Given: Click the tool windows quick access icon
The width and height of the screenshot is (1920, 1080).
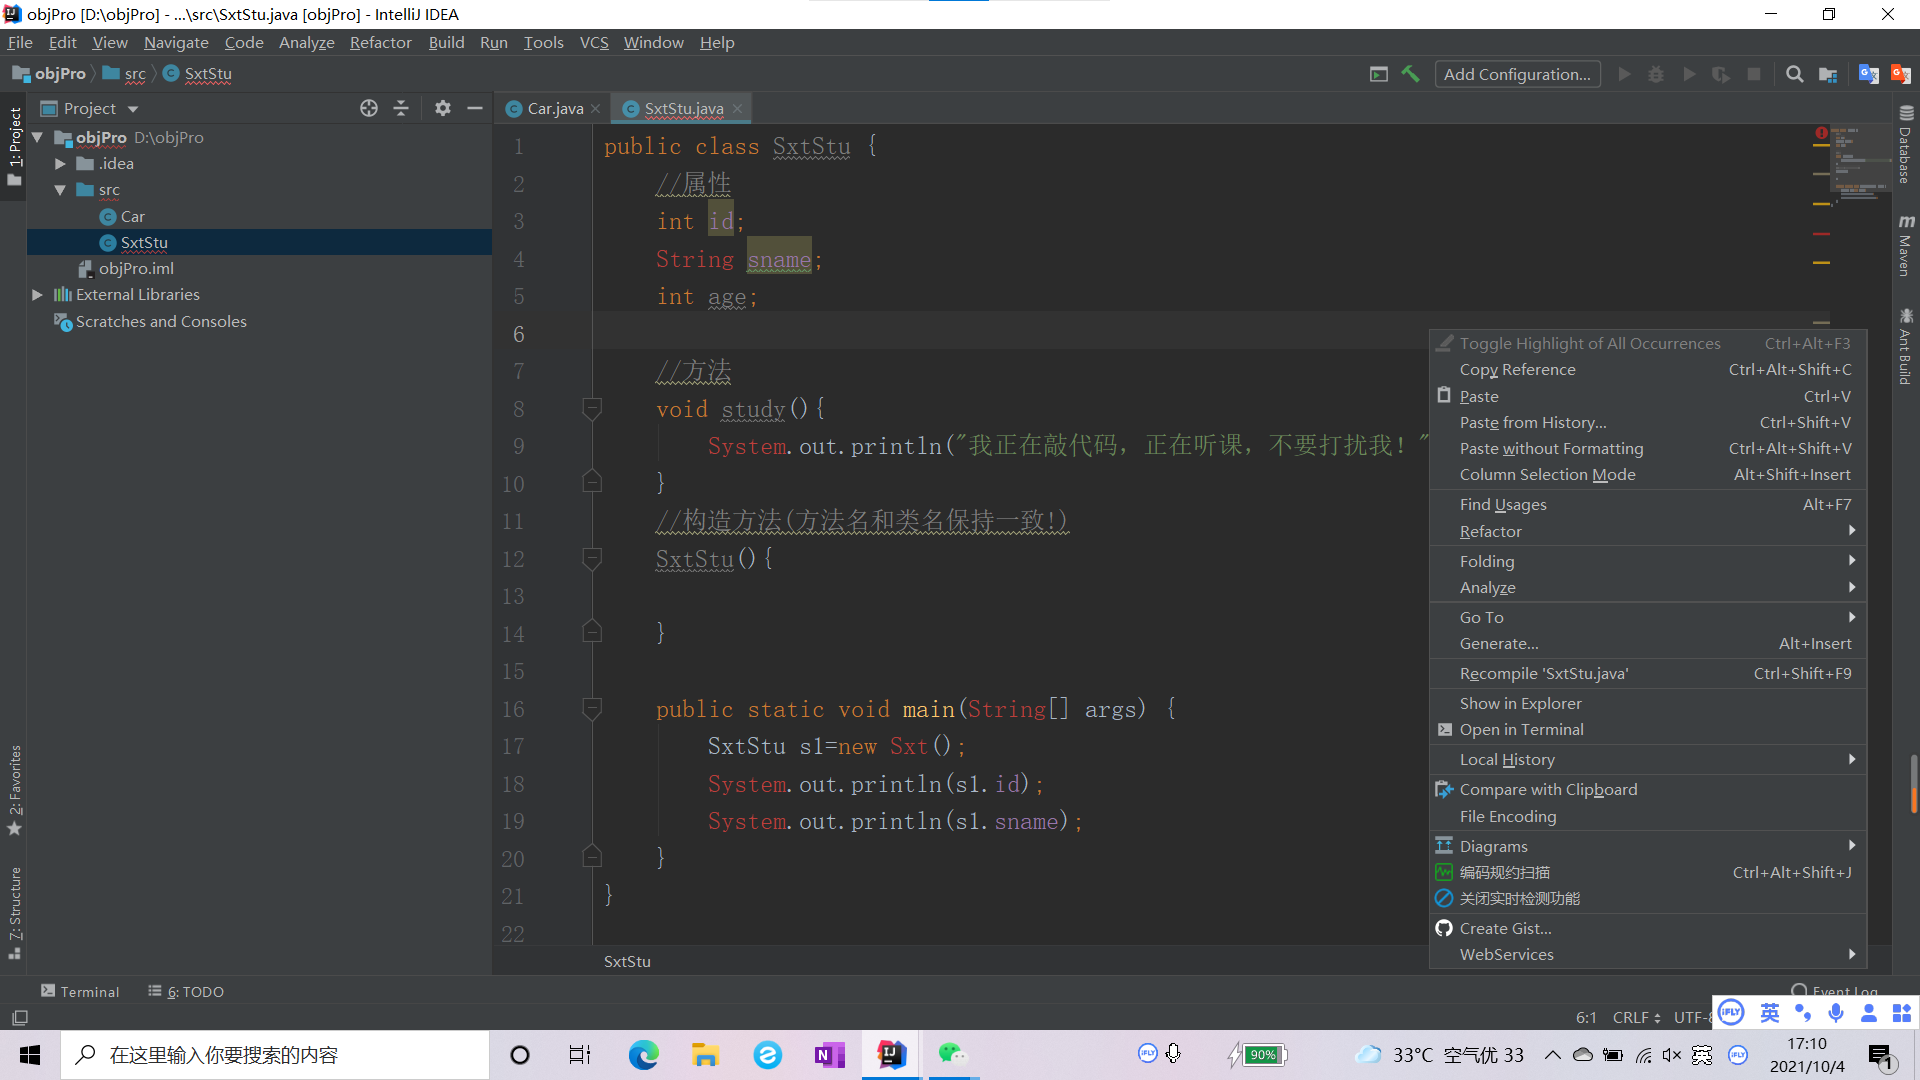Looking at the screenshot, I should [19, 1018].
